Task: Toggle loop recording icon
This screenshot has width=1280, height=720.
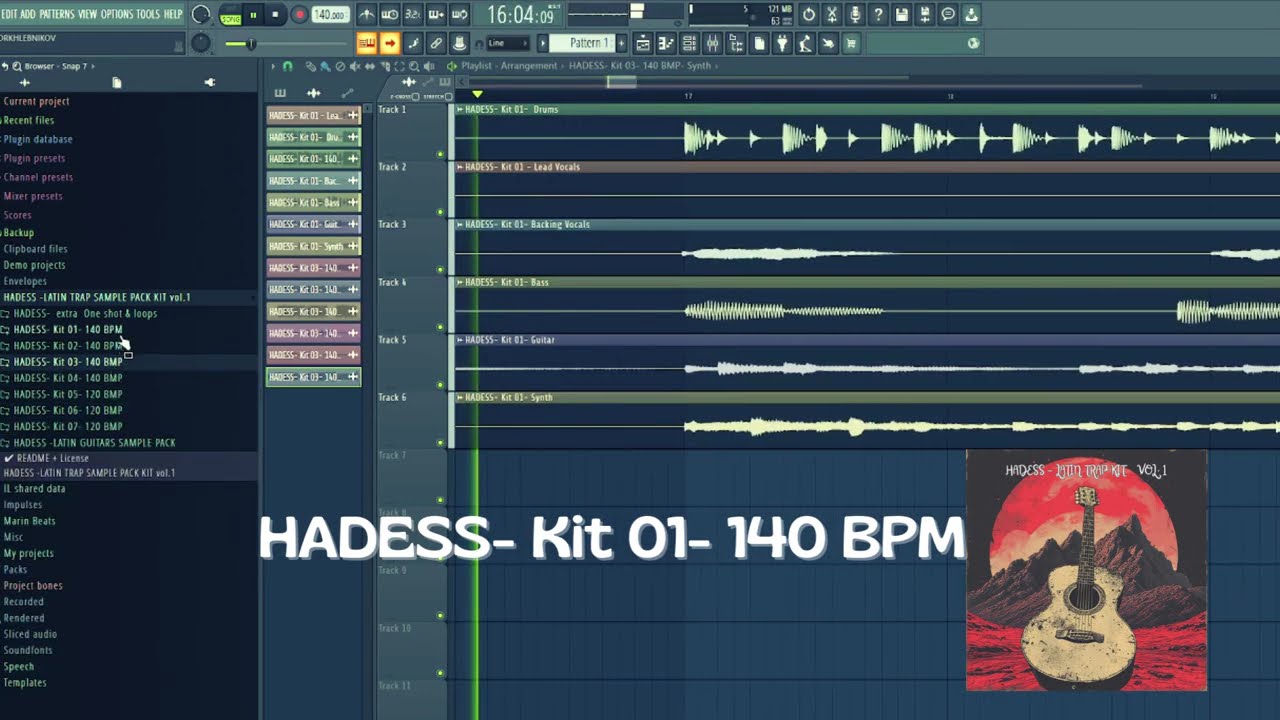Action: click(459, 15)
